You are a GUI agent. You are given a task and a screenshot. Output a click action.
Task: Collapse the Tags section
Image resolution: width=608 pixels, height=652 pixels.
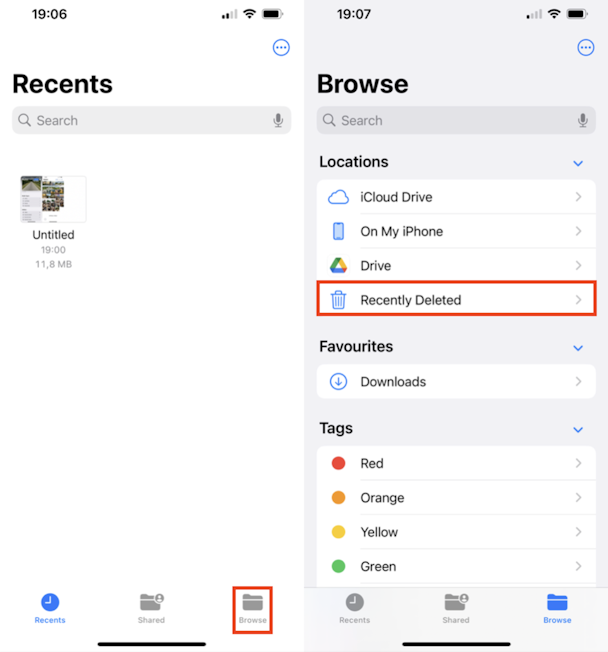tap(578, 430)
